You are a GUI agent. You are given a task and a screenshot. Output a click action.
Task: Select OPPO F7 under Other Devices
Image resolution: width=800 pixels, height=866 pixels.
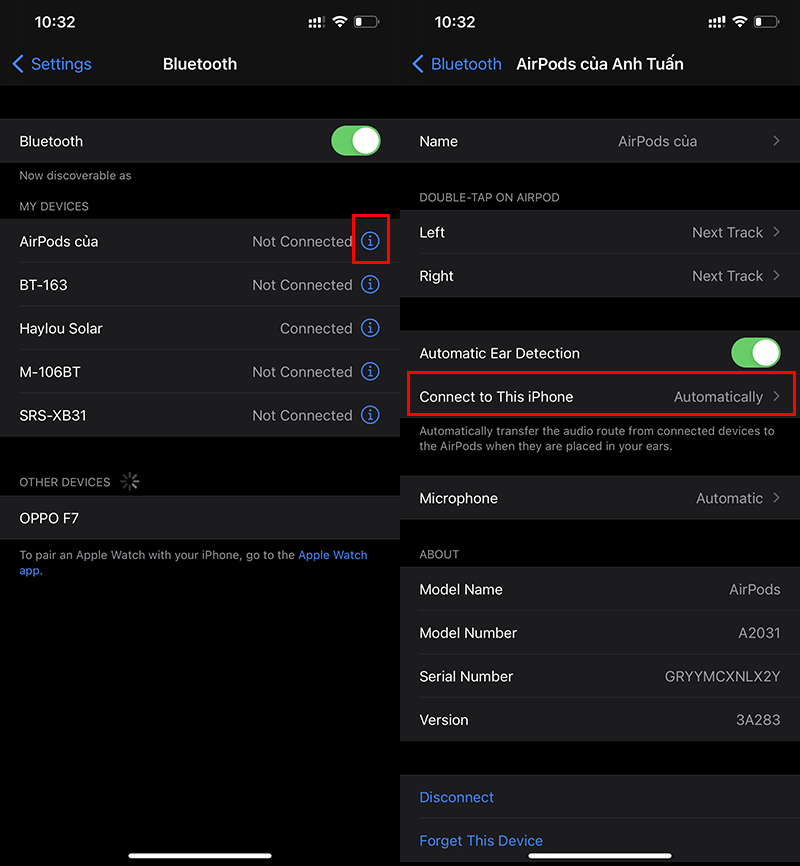pyautogui.click(x=200, y=518)
